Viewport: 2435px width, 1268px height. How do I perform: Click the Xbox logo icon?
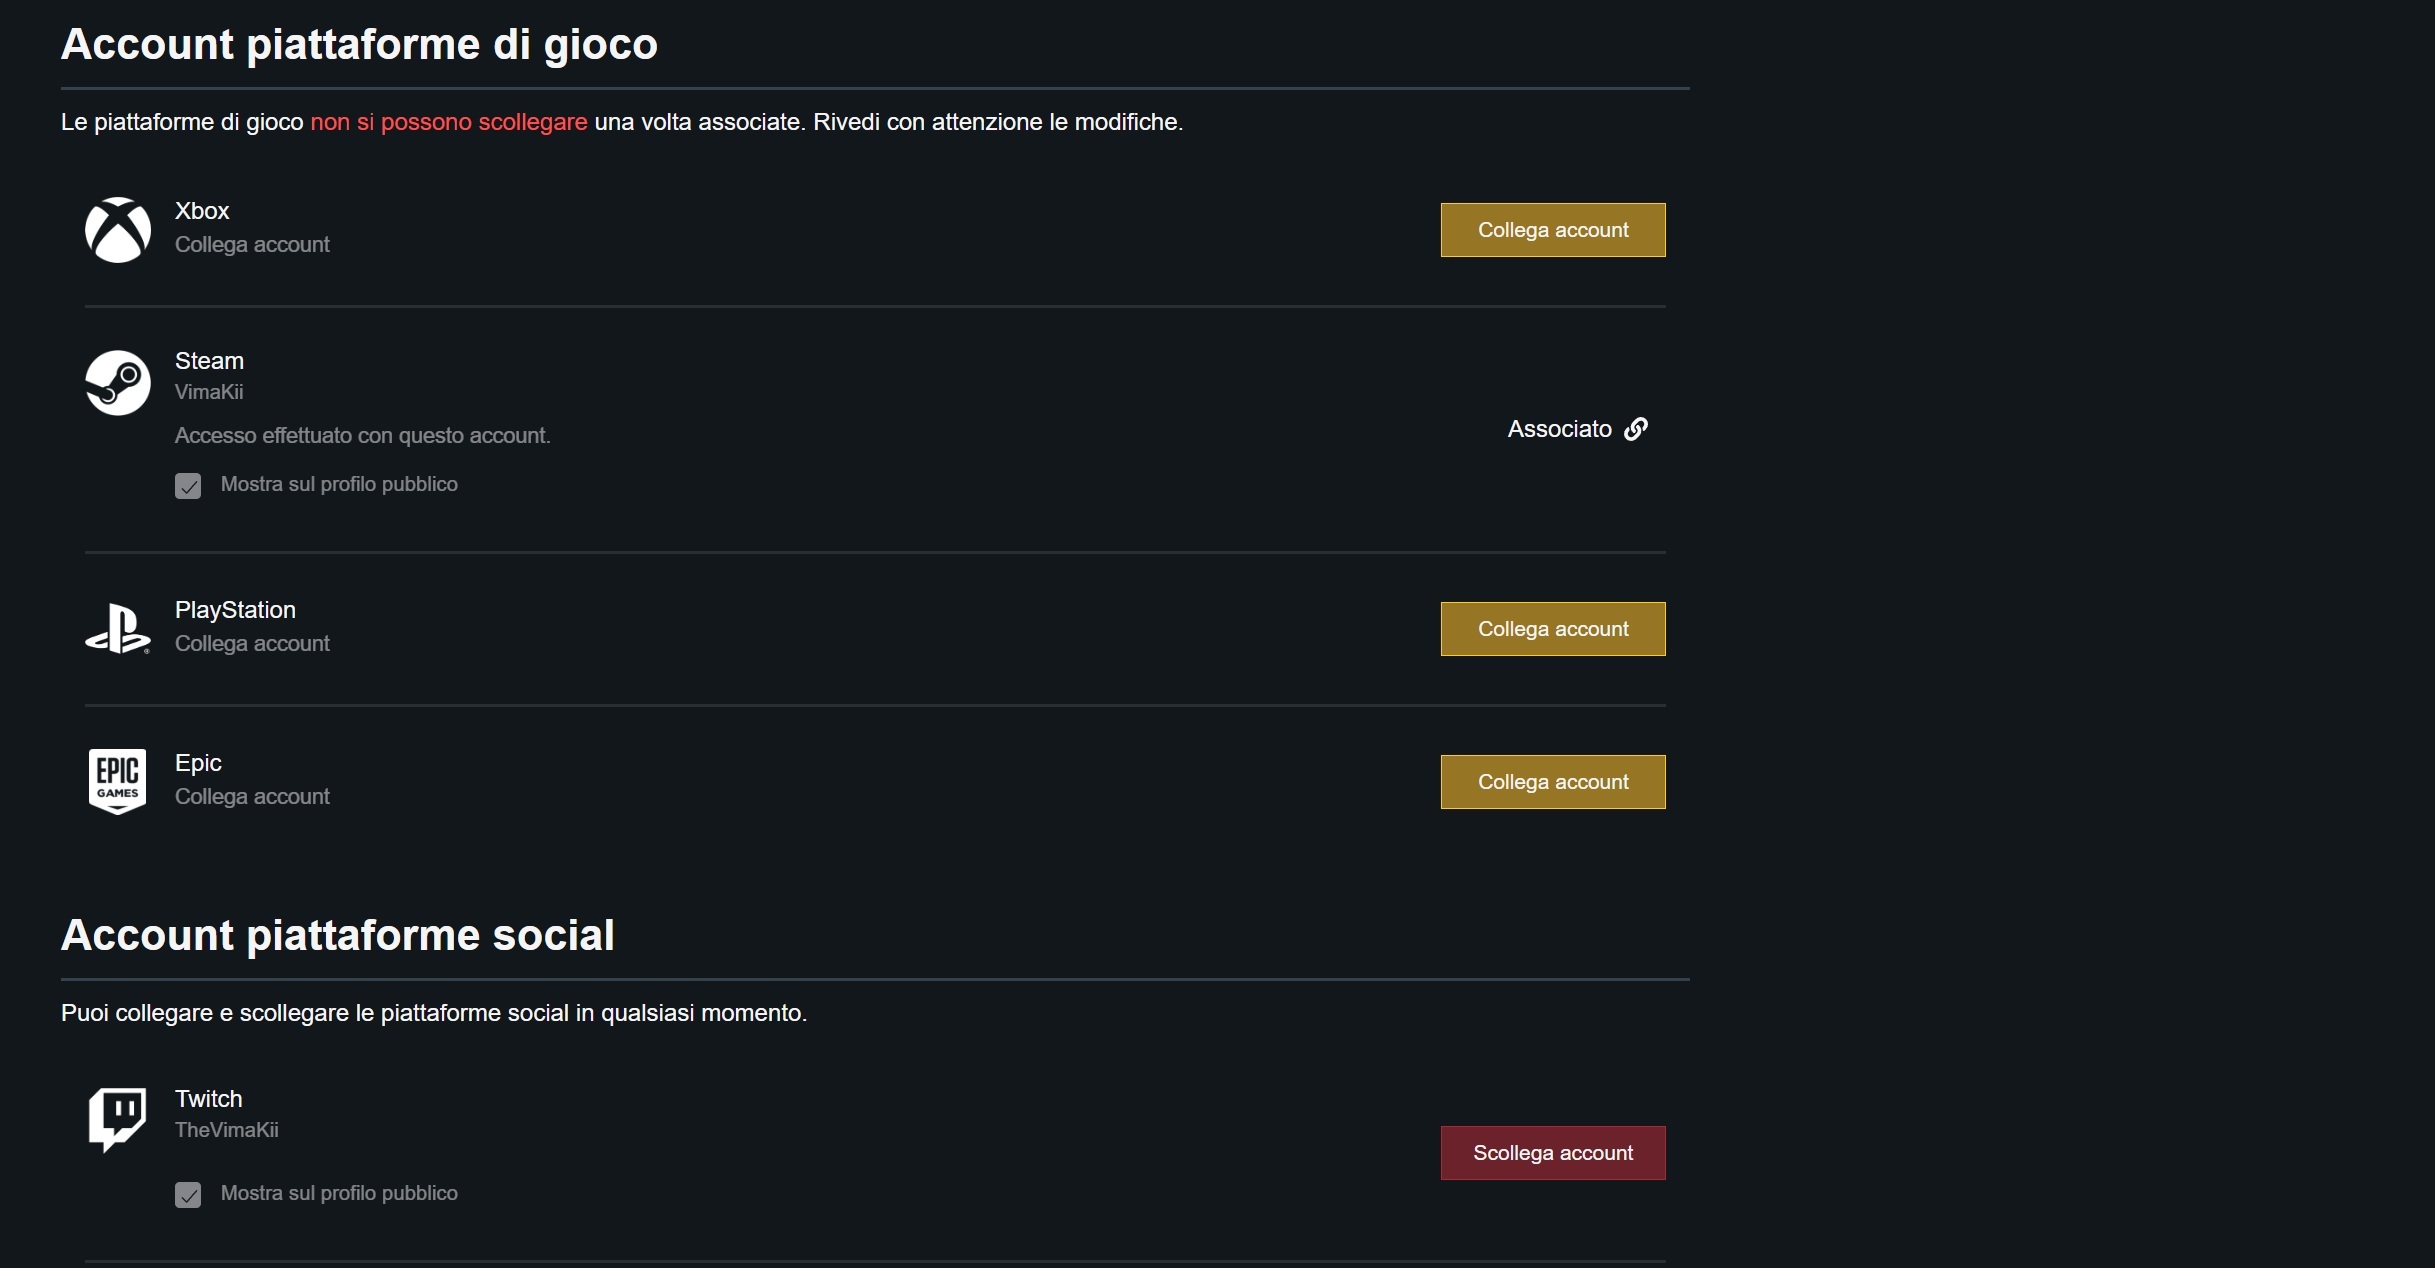(118, 230)
